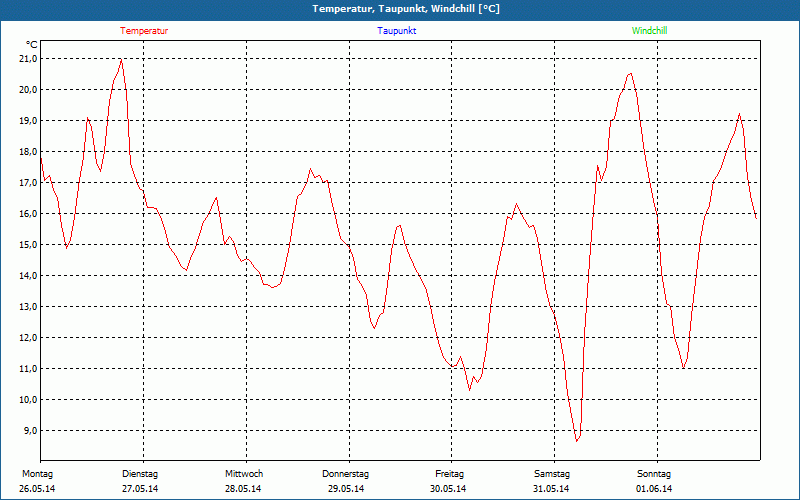Click the 28.05.14 date label
This screenshot has height=500, width=800.
[x=243, y=489]
